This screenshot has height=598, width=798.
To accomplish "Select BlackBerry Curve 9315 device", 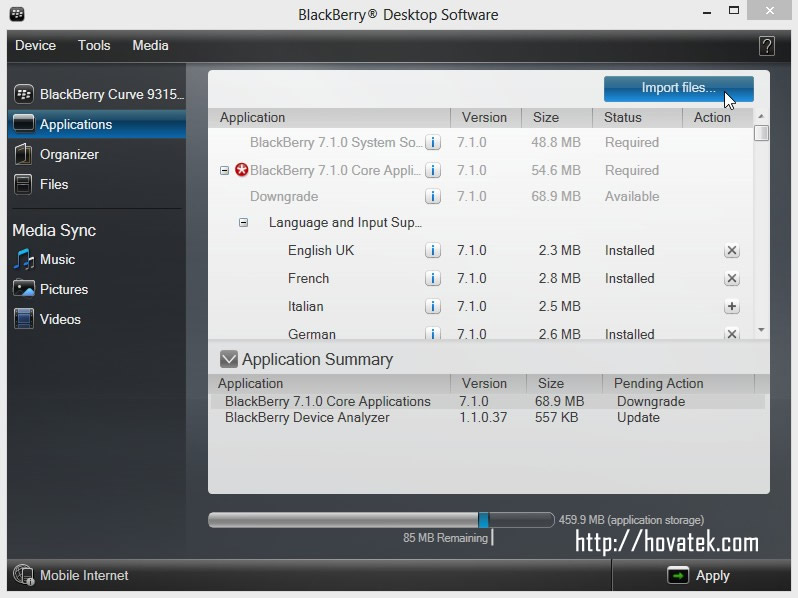I will 99,94.
